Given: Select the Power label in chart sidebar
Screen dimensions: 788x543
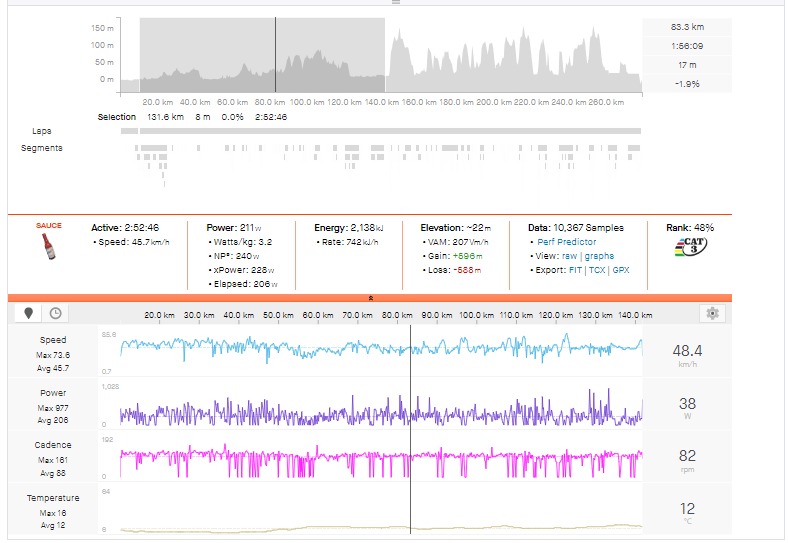Looking at the screenshot, I should (x=53, y=393).
